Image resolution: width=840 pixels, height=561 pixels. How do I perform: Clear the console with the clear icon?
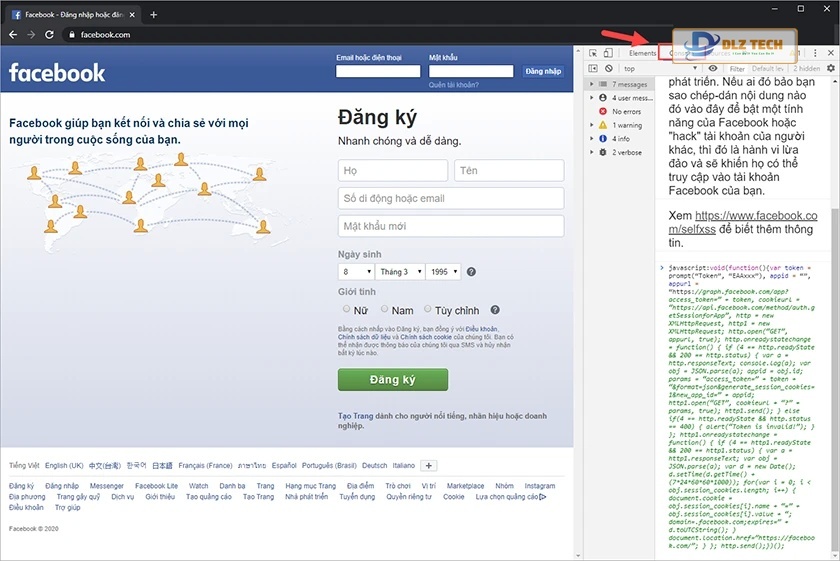coord(609,68)
